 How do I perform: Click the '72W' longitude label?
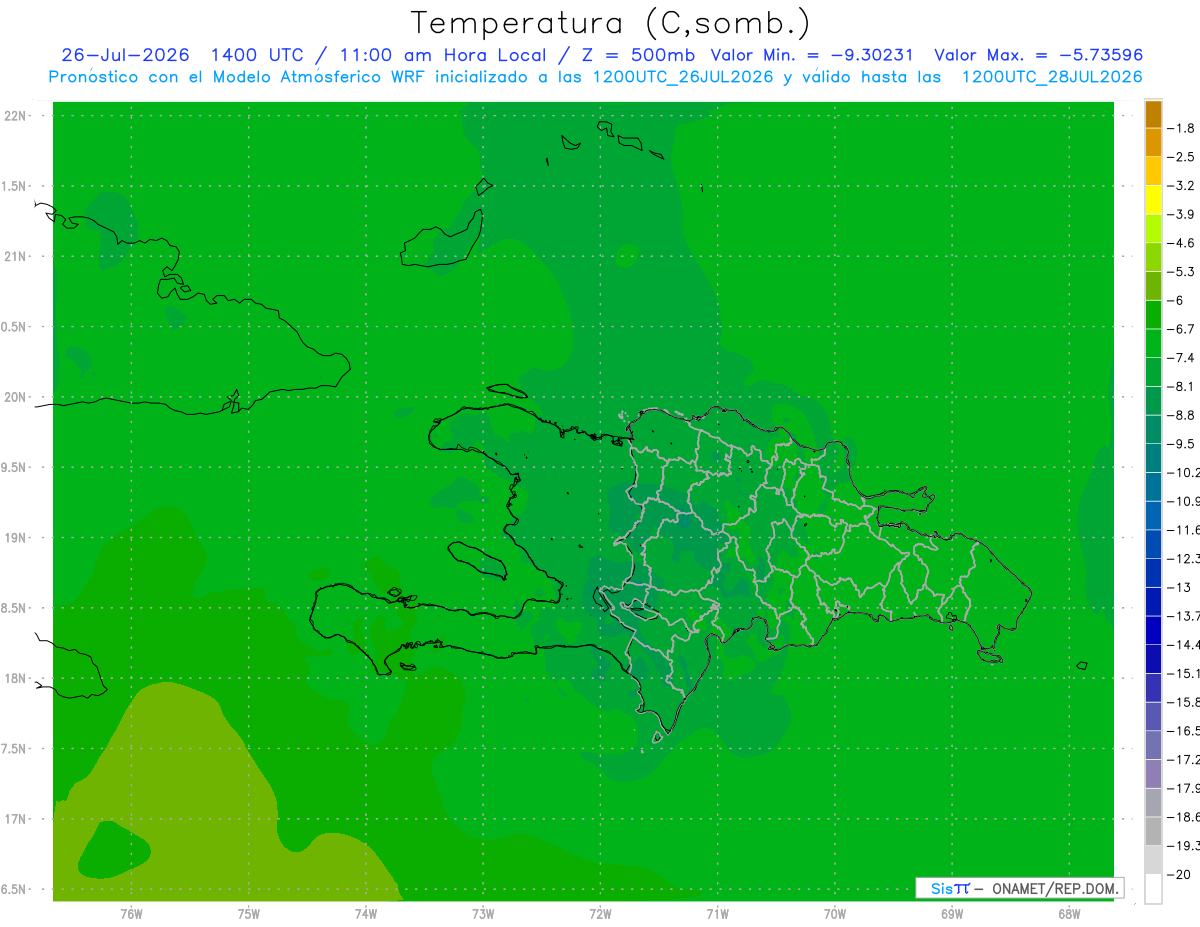(600, 913)
